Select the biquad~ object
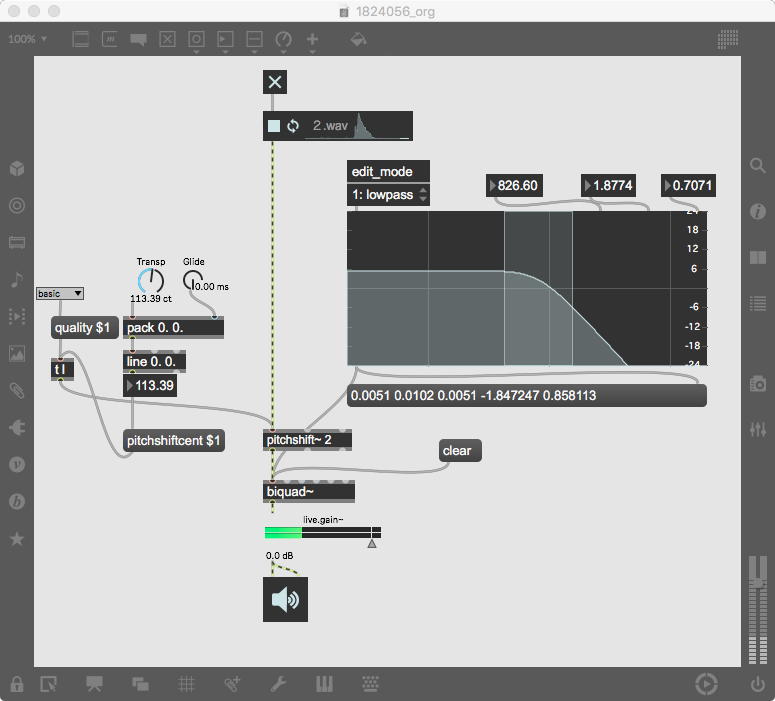This screenshot has height=701, width=775. point(309,492)
